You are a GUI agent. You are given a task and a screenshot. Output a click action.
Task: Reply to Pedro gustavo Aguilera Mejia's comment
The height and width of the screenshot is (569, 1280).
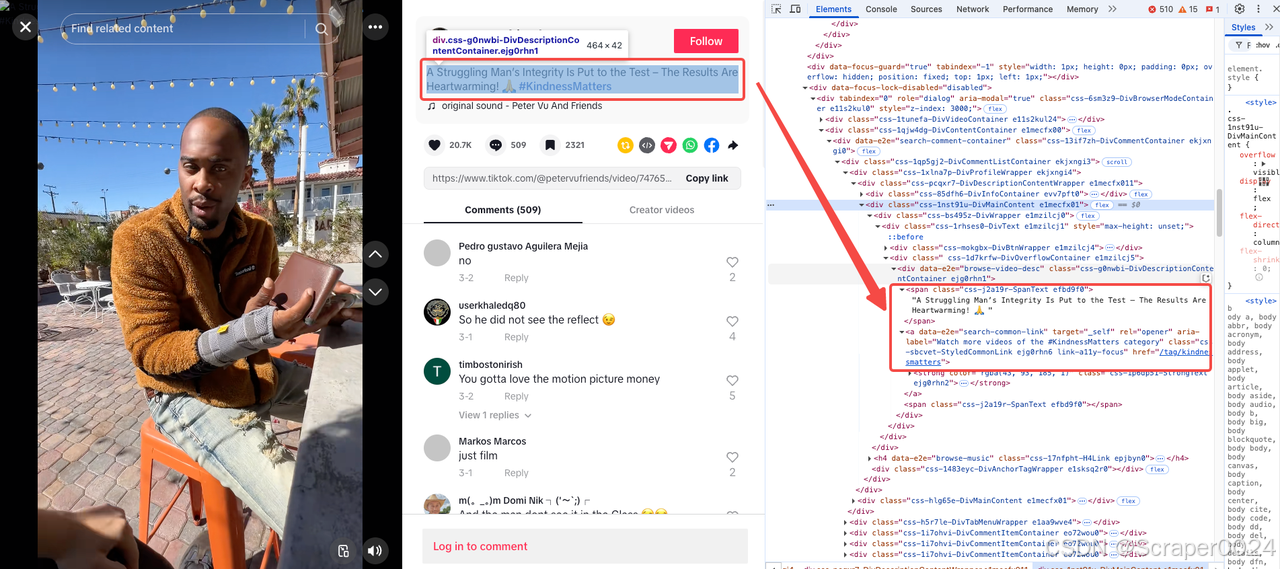[x=516, y=278]
